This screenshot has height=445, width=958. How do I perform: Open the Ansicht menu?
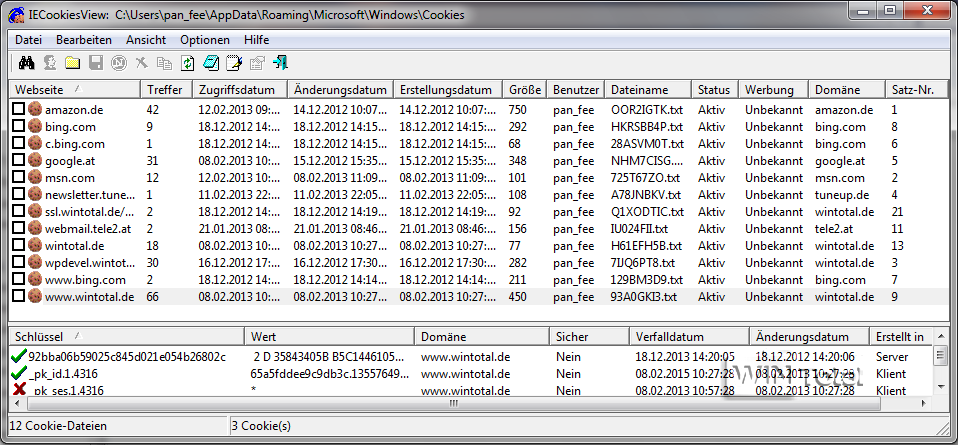pos(146,40)
